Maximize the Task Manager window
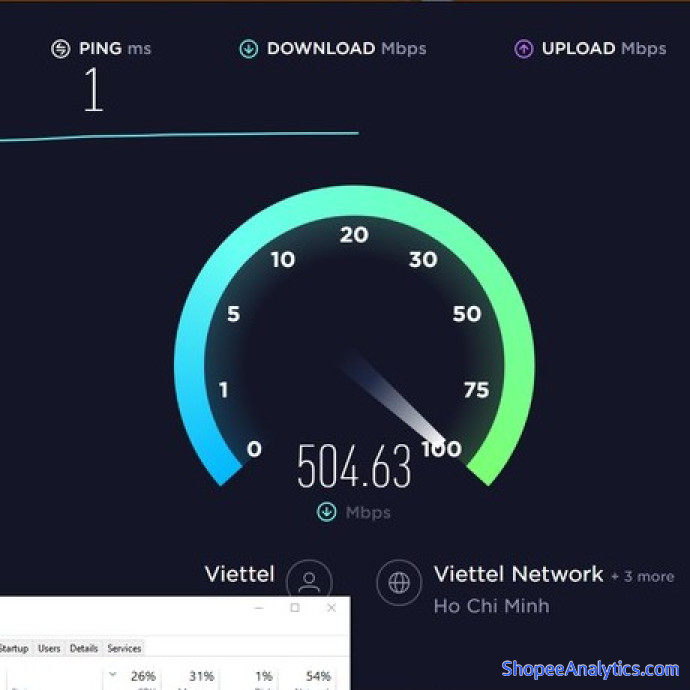This screenshot has width=690, height=690. coord(295,608)
